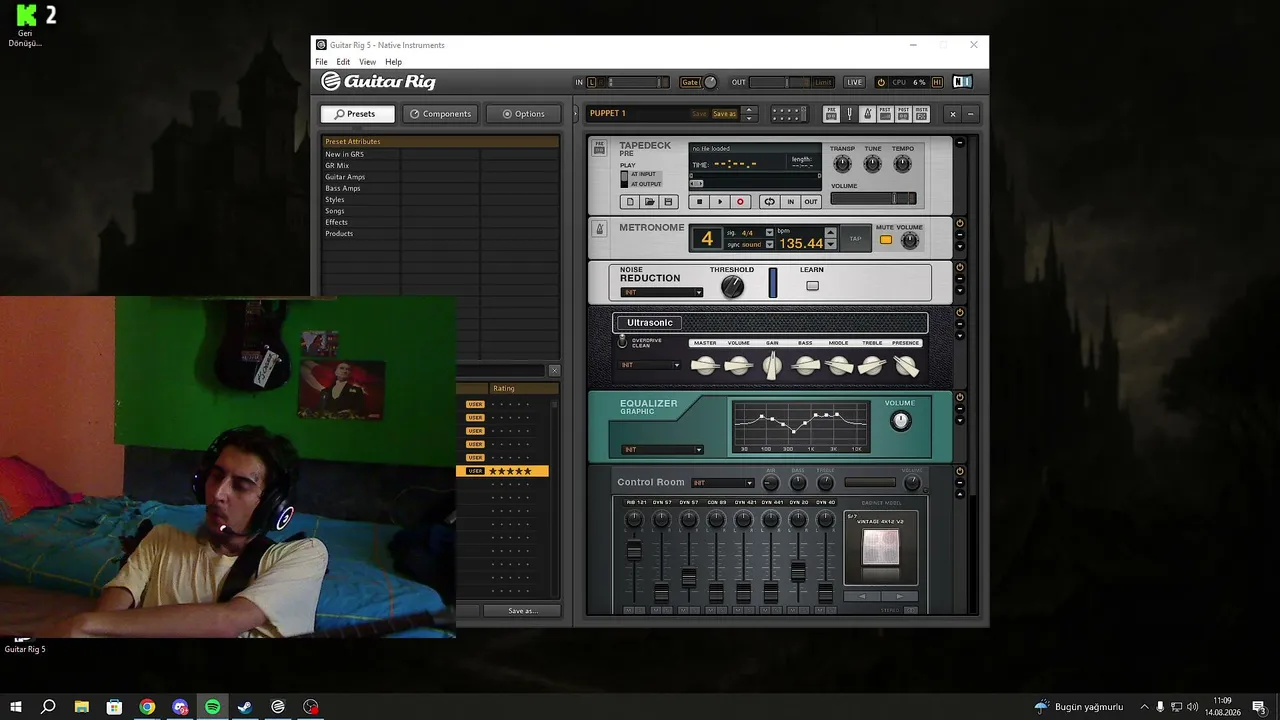Viewport: 1280px width, 720px height.
Task: Open the metronome sync sound dropdown
Action: 769,245
